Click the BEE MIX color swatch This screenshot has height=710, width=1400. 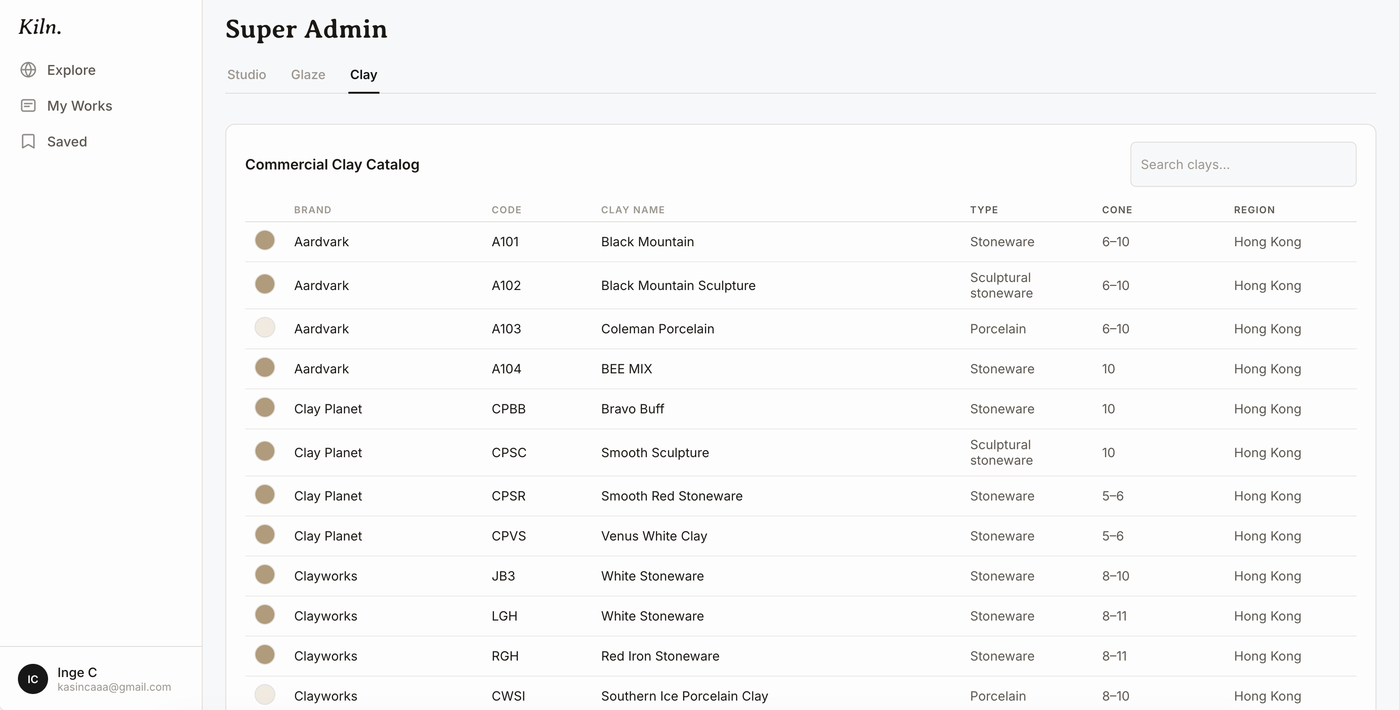(265, 367)
